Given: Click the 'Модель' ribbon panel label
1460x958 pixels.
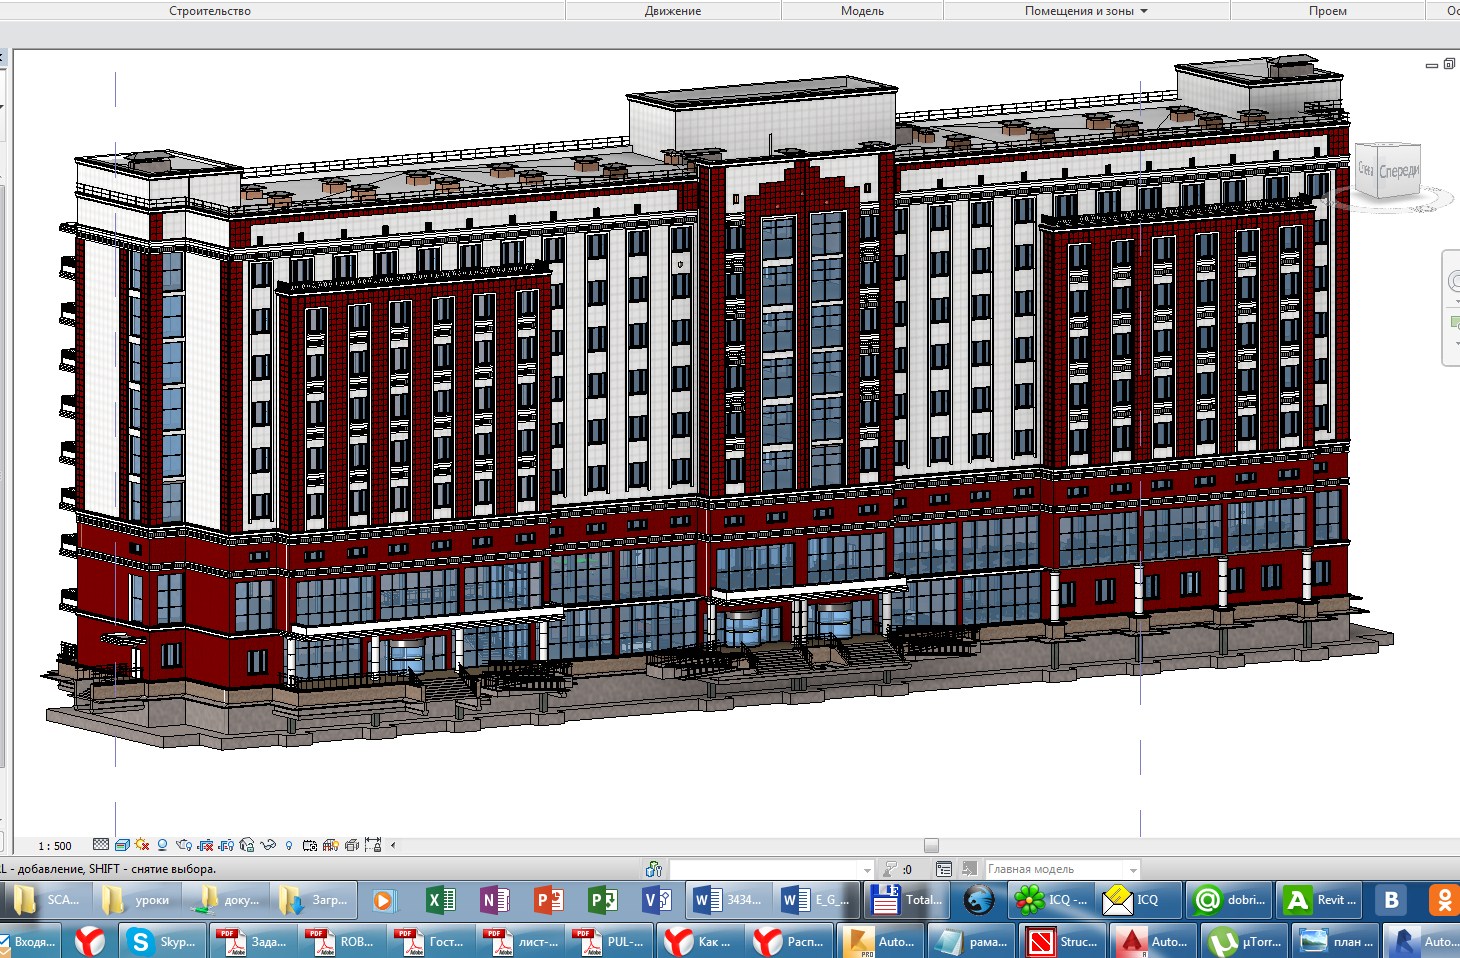Looking at the screenshot, I should tap(862, 11).
